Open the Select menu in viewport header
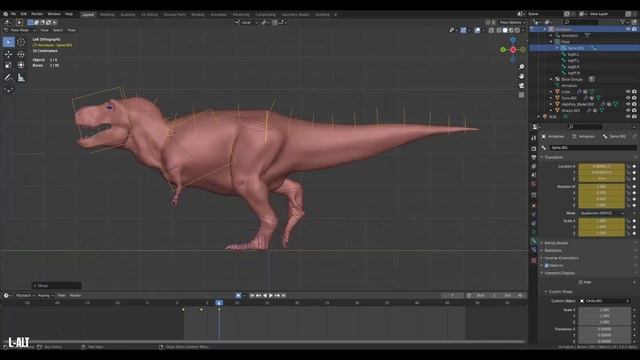 pos(58,30)
